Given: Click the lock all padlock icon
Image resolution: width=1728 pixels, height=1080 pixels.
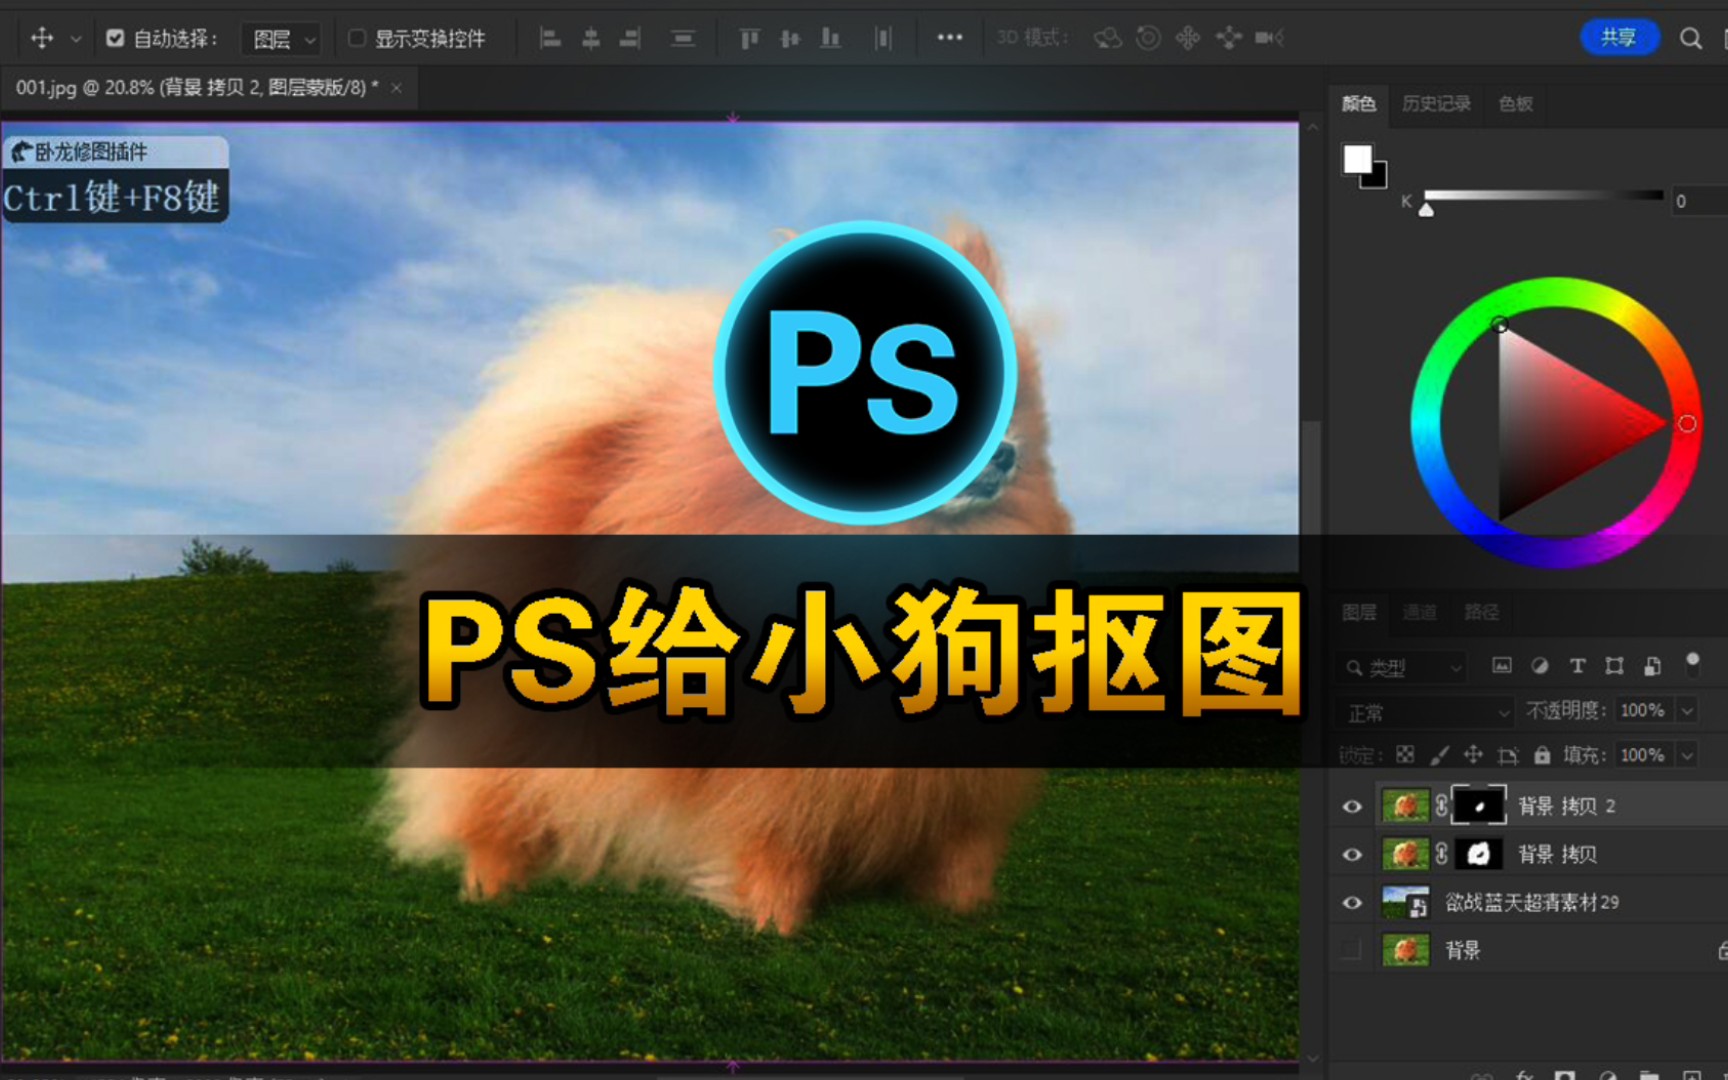Looking at the screenshot, I should [x=1542, y=755].
